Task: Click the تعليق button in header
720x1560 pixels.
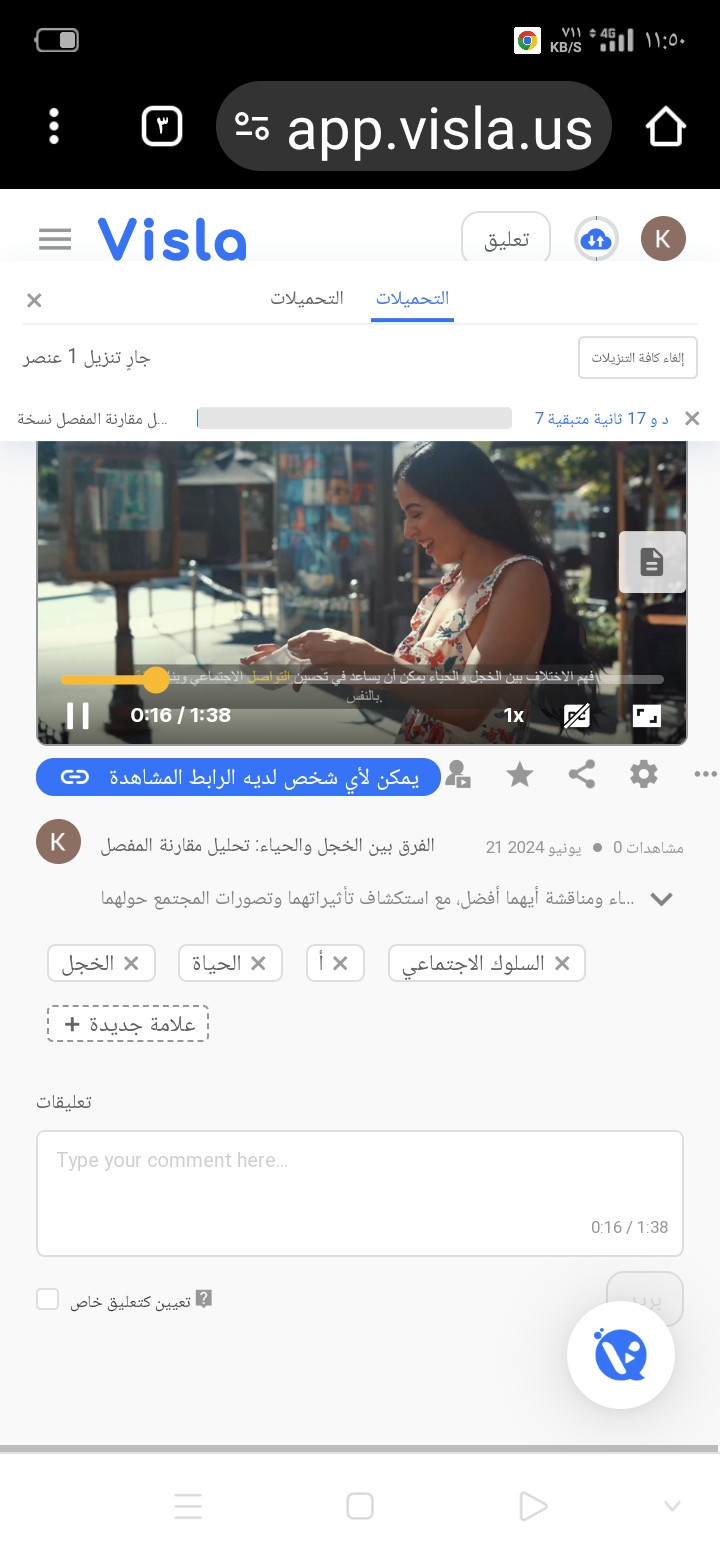Action: click(506, 240)
